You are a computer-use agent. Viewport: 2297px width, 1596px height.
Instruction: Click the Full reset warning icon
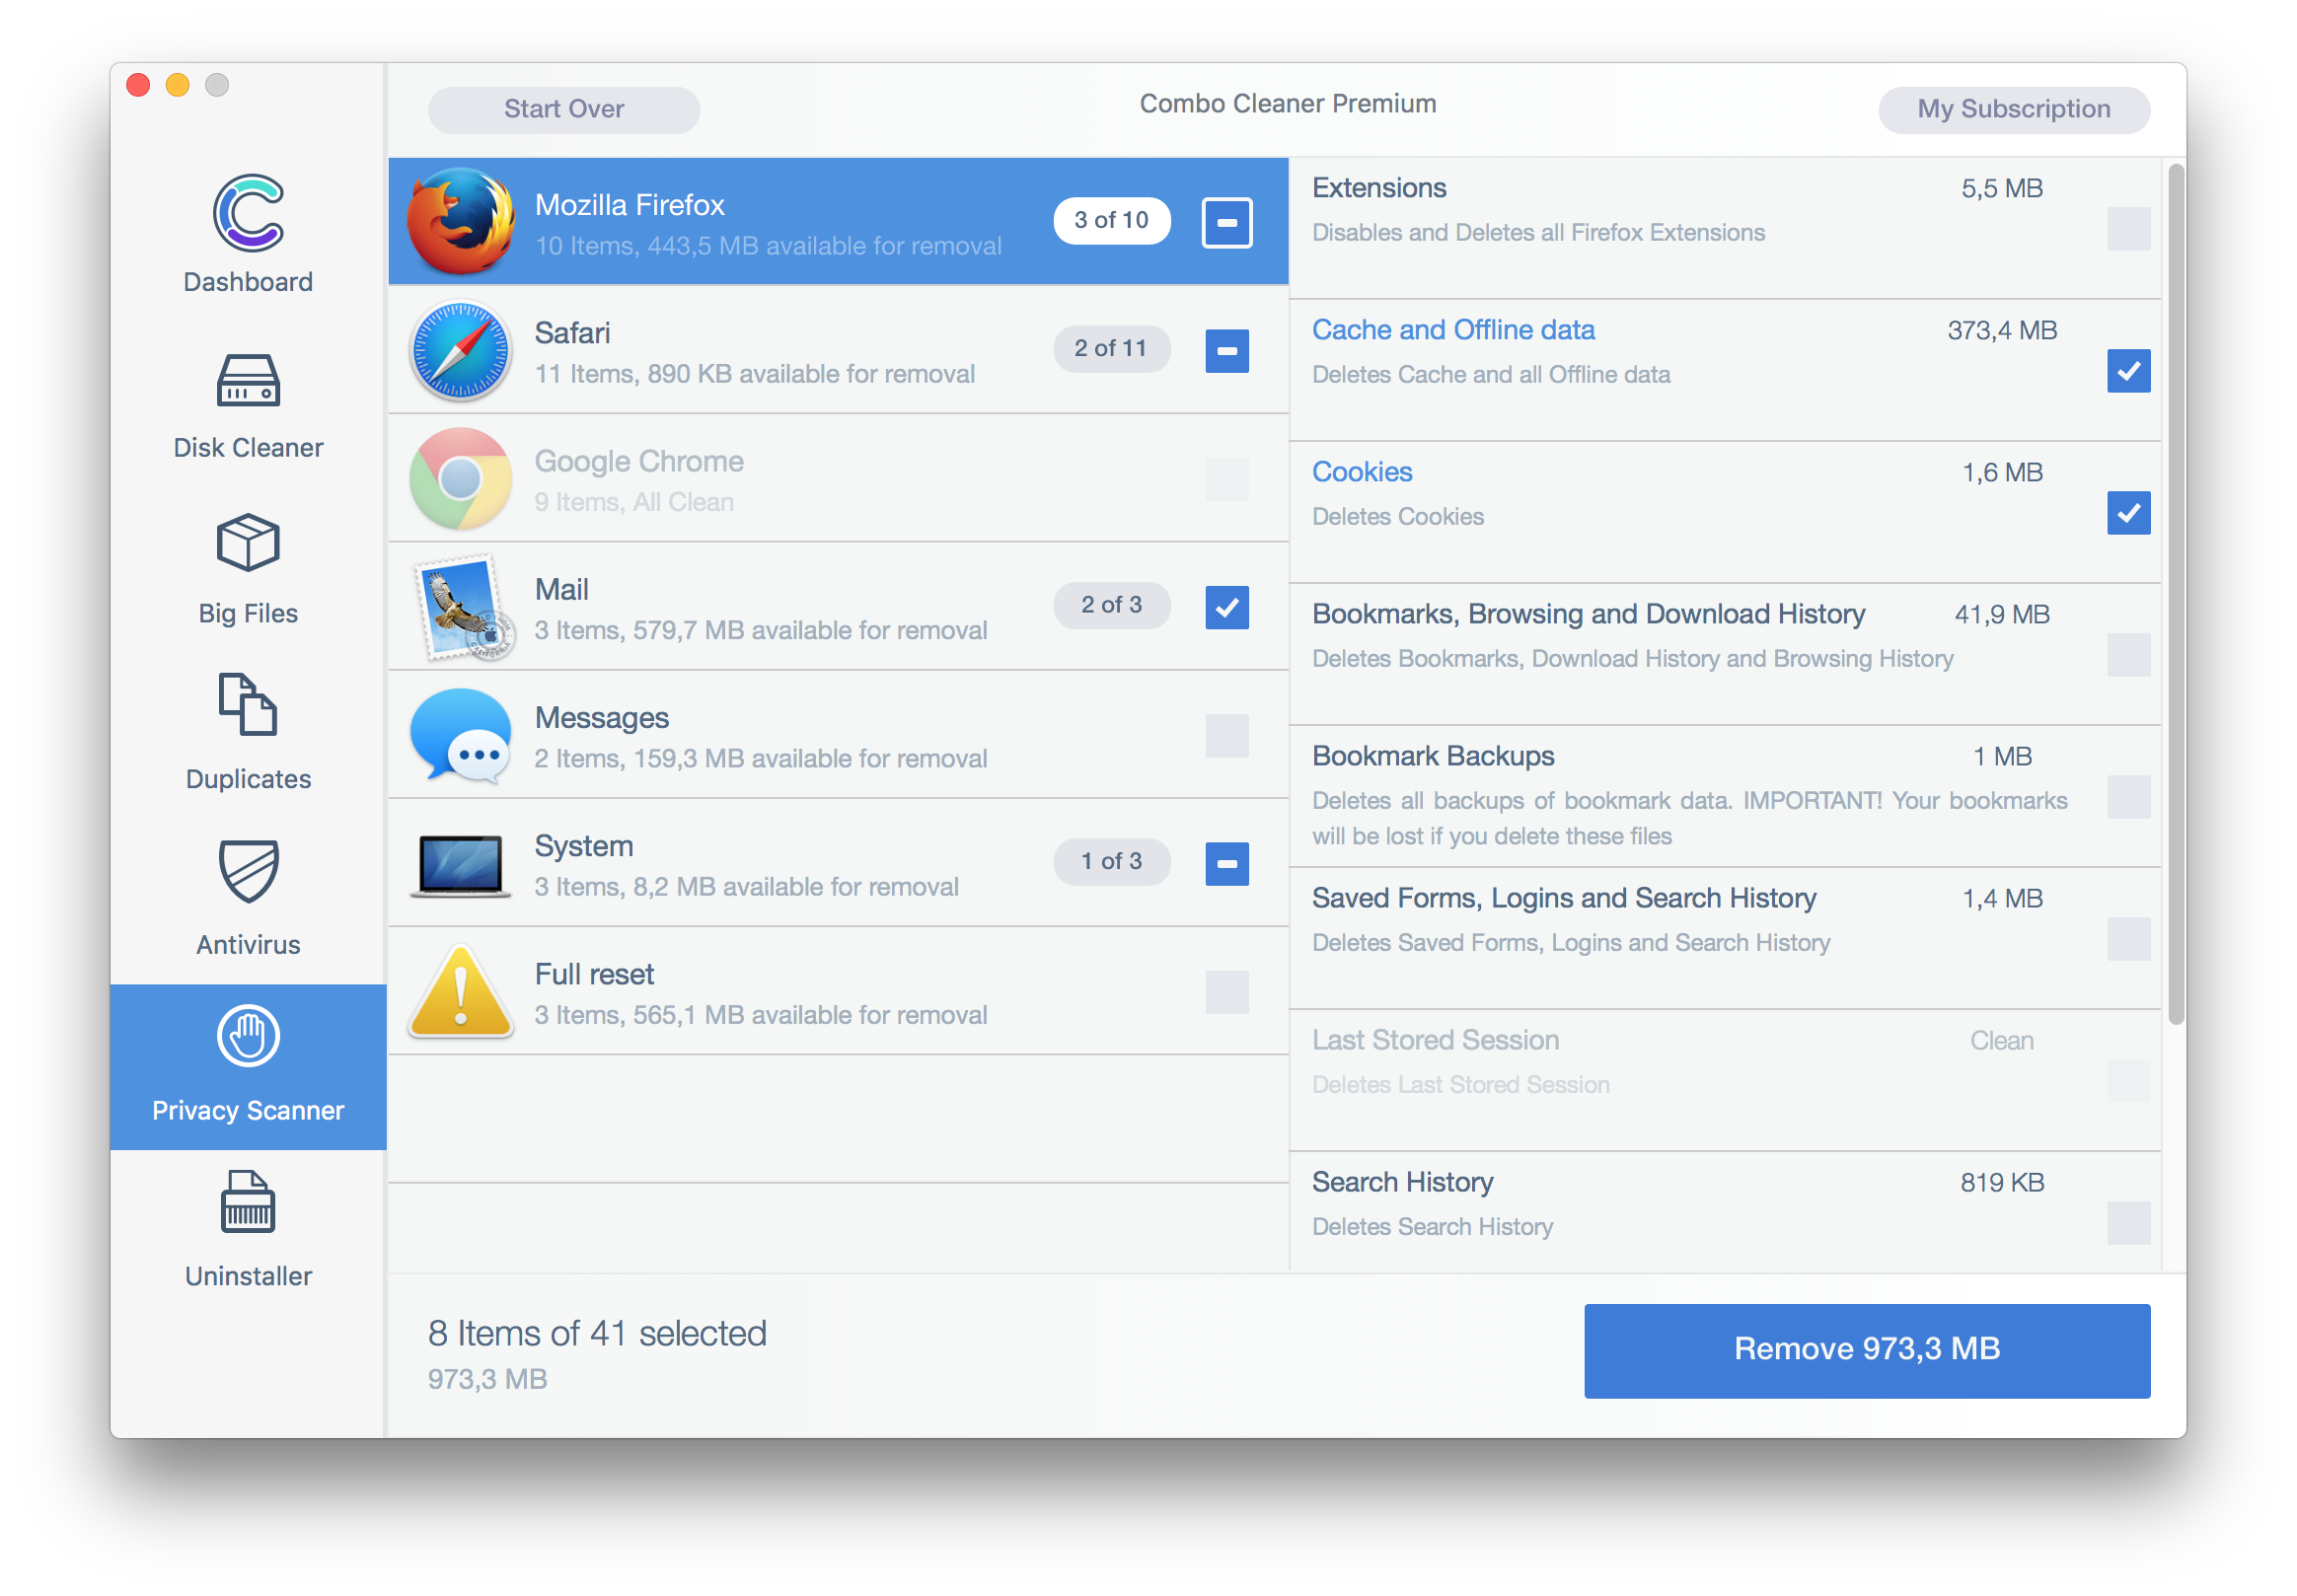tap(460, 991)
